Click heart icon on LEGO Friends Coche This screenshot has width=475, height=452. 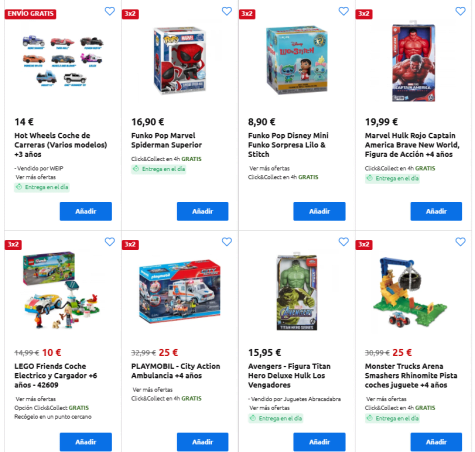[x=110, y=242]
